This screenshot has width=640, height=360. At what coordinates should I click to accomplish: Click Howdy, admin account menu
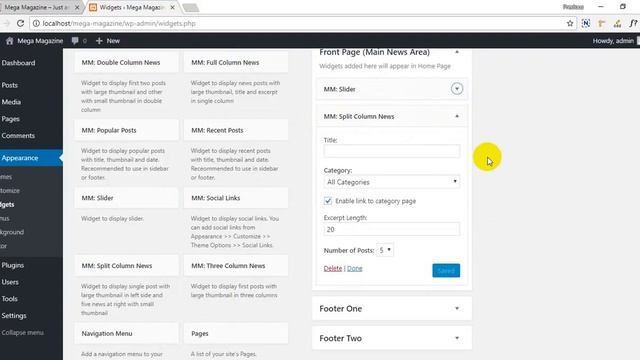[x=613, y=41]
